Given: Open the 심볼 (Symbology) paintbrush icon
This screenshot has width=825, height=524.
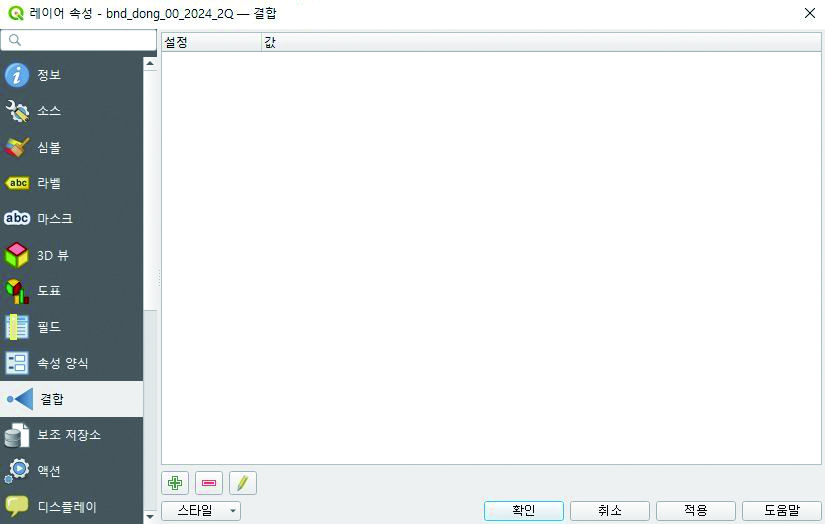Looking at the screenshot, I should point(17,147).
